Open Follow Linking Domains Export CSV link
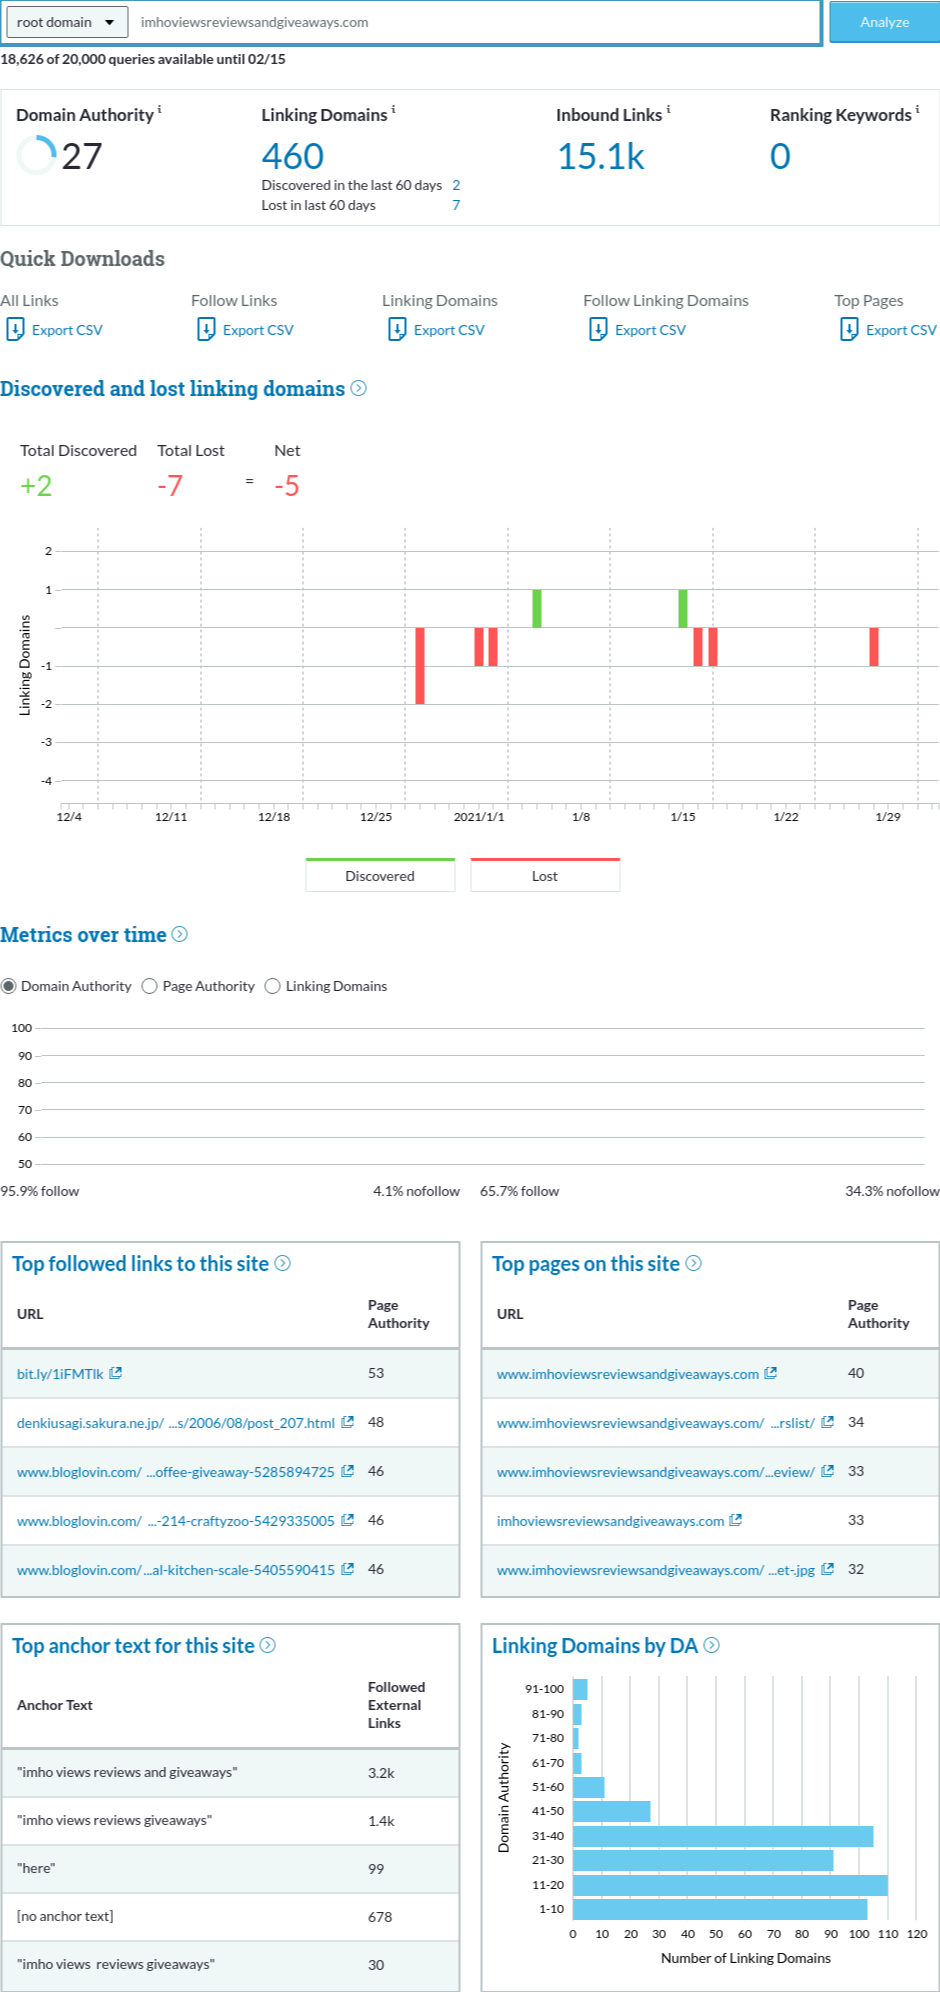Screen dimensions: 940x1992 click(649, 330)
